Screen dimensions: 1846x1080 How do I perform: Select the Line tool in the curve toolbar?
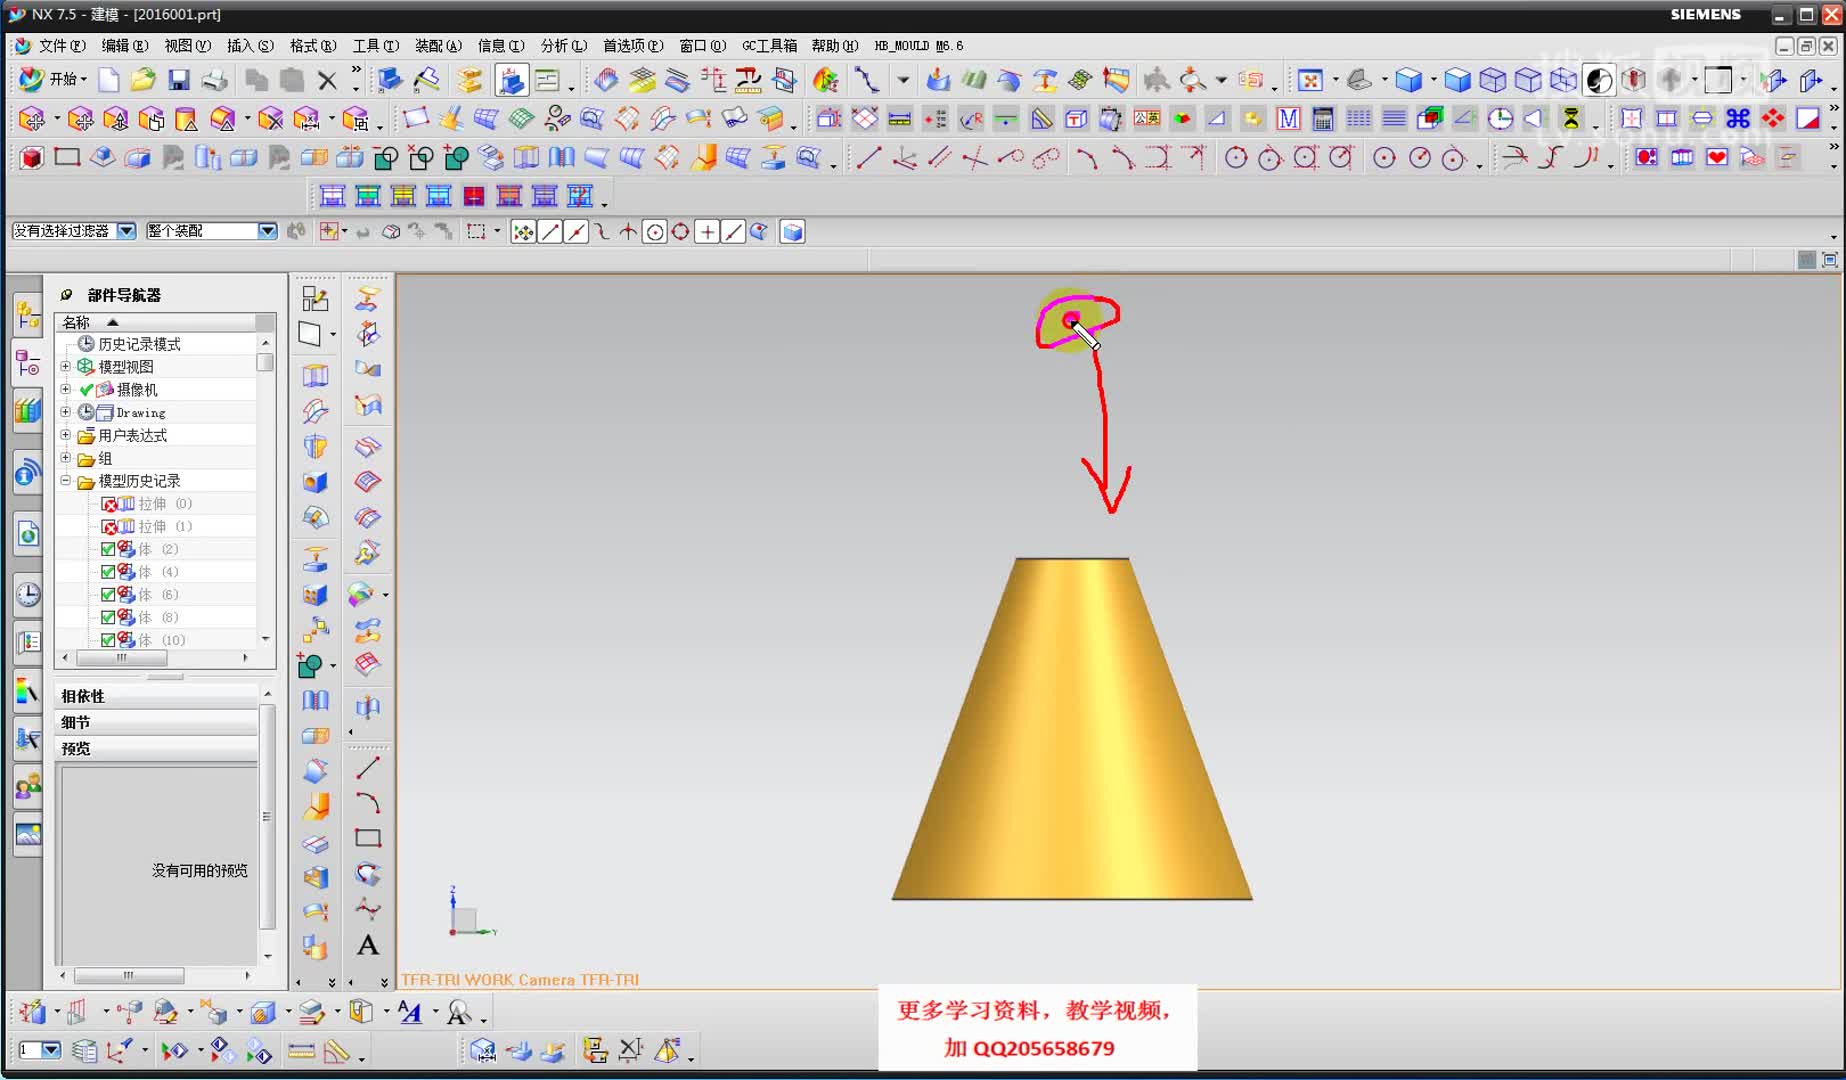(868, 158)
